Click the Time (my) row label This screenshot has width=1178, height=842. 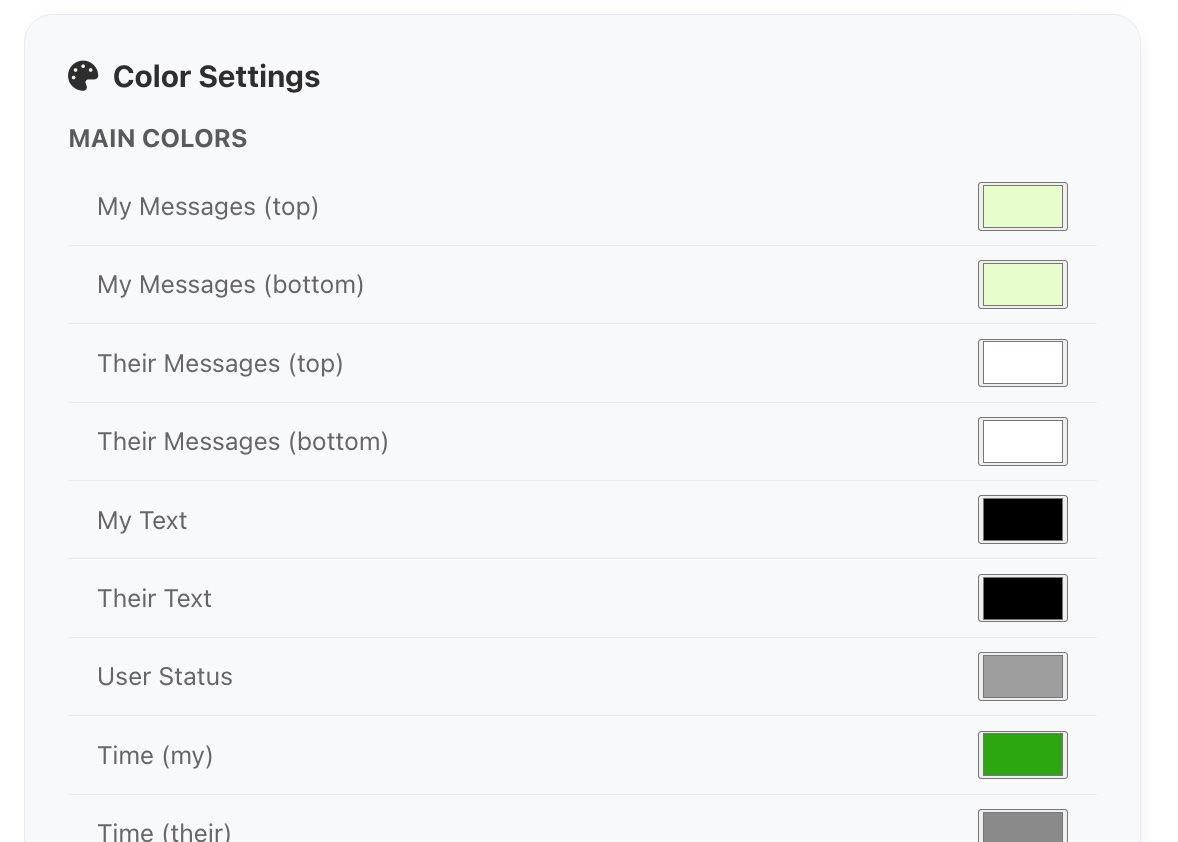point(155,756)
